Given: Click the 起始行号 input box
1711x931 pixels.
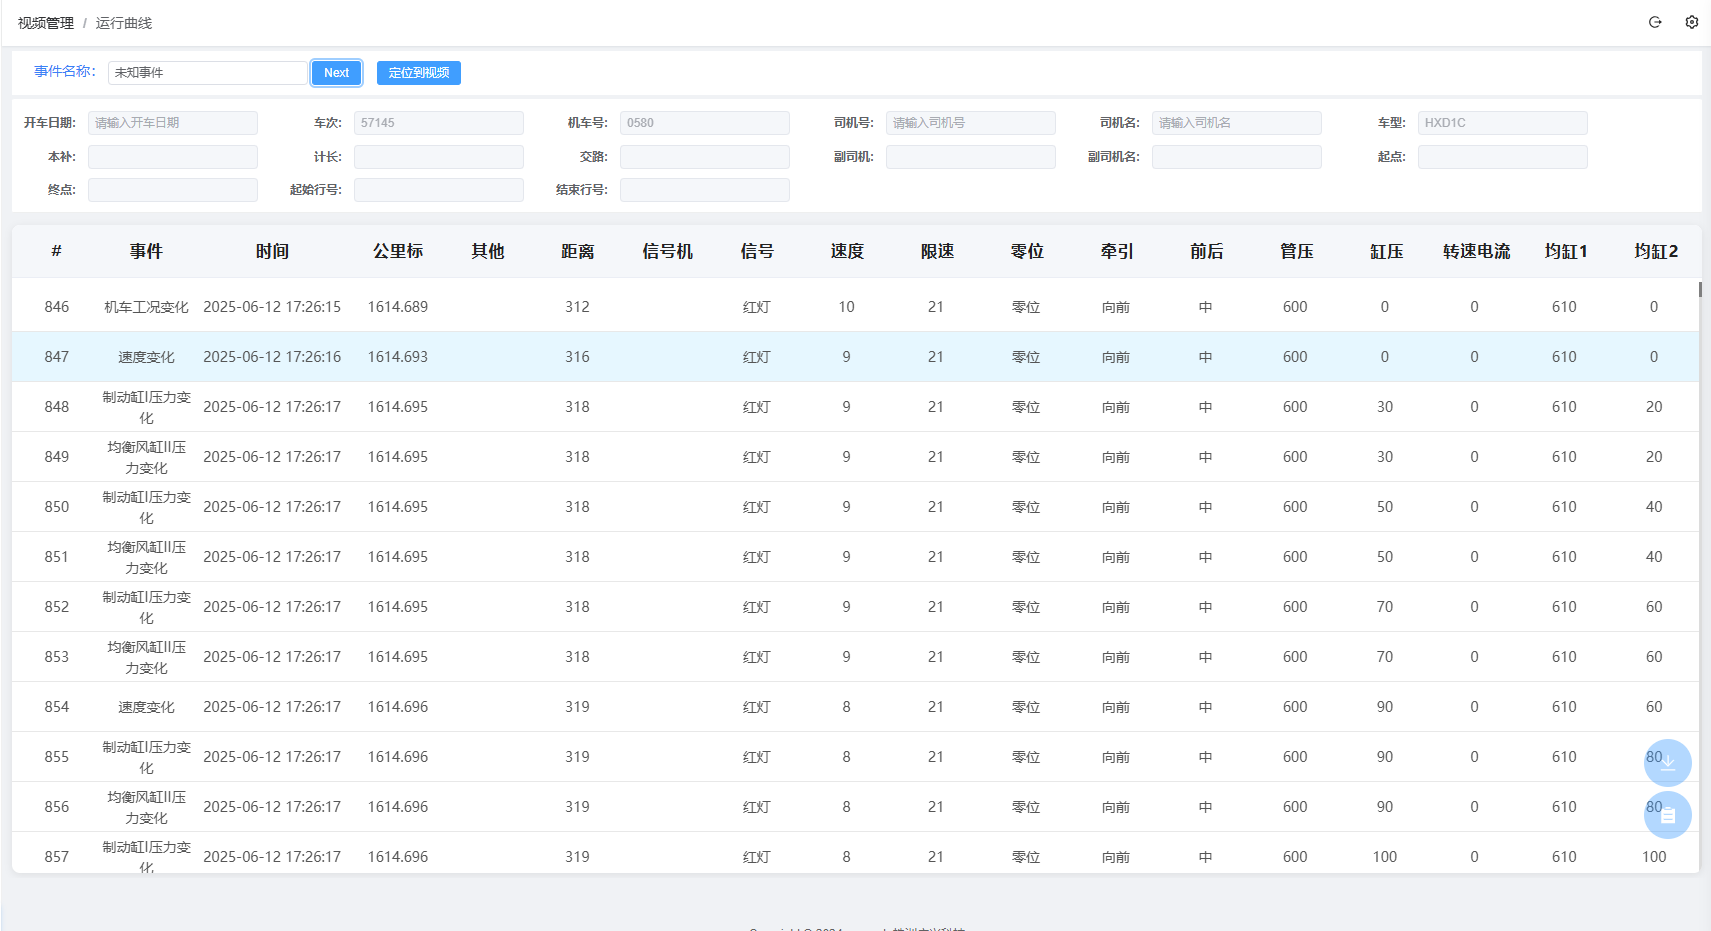Looking at the screenshot, I should point(438,189).
